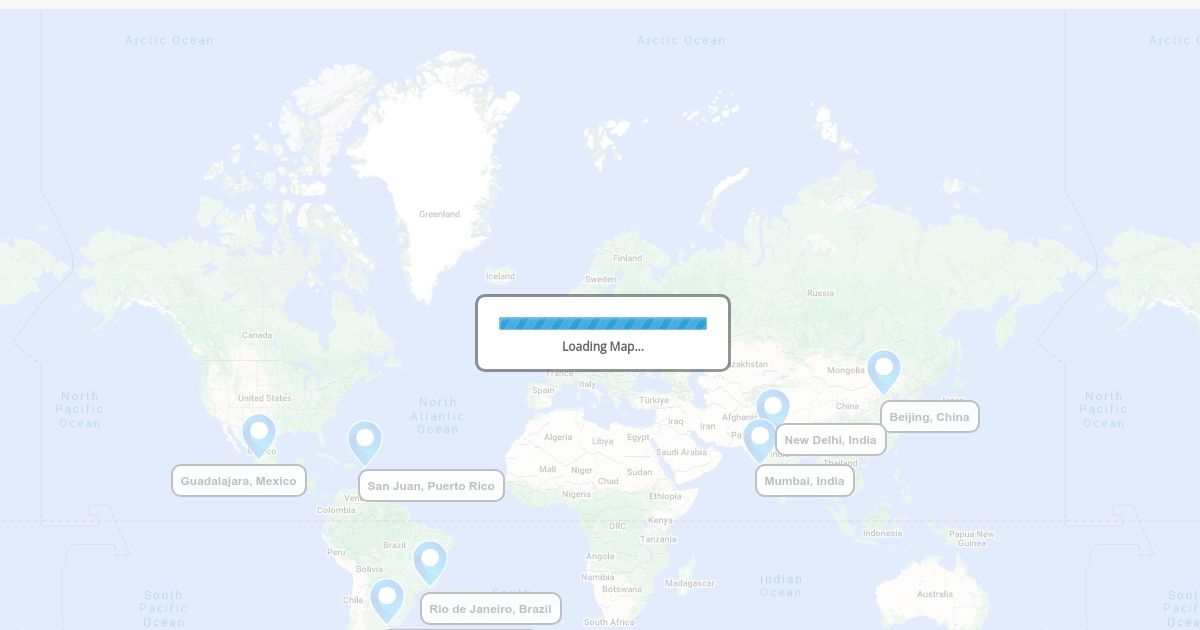
Task: Select the map pin beside Chile
Action: 387,600
